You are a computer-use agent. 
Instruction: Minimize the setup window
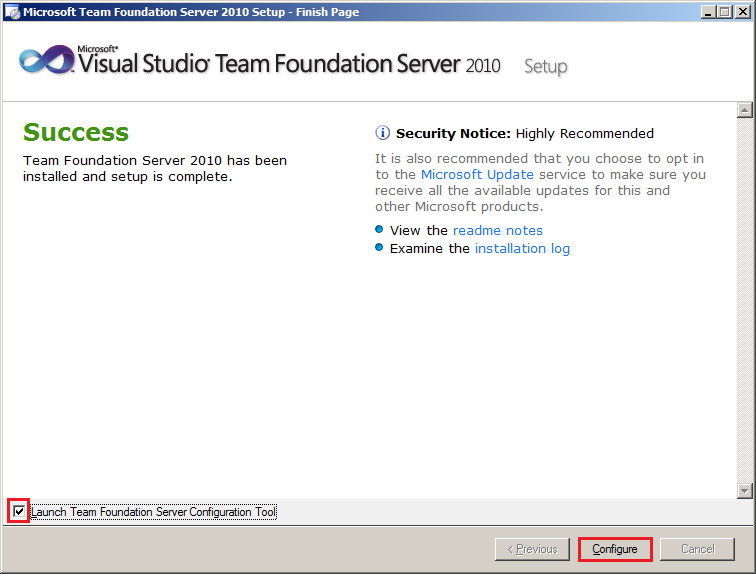(707, 12)
